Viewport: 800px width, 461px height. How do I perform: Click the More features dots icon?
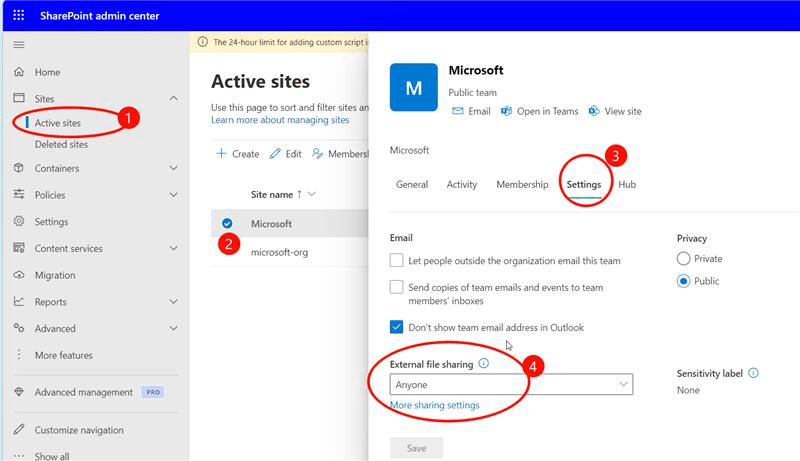tap(19, 354)
